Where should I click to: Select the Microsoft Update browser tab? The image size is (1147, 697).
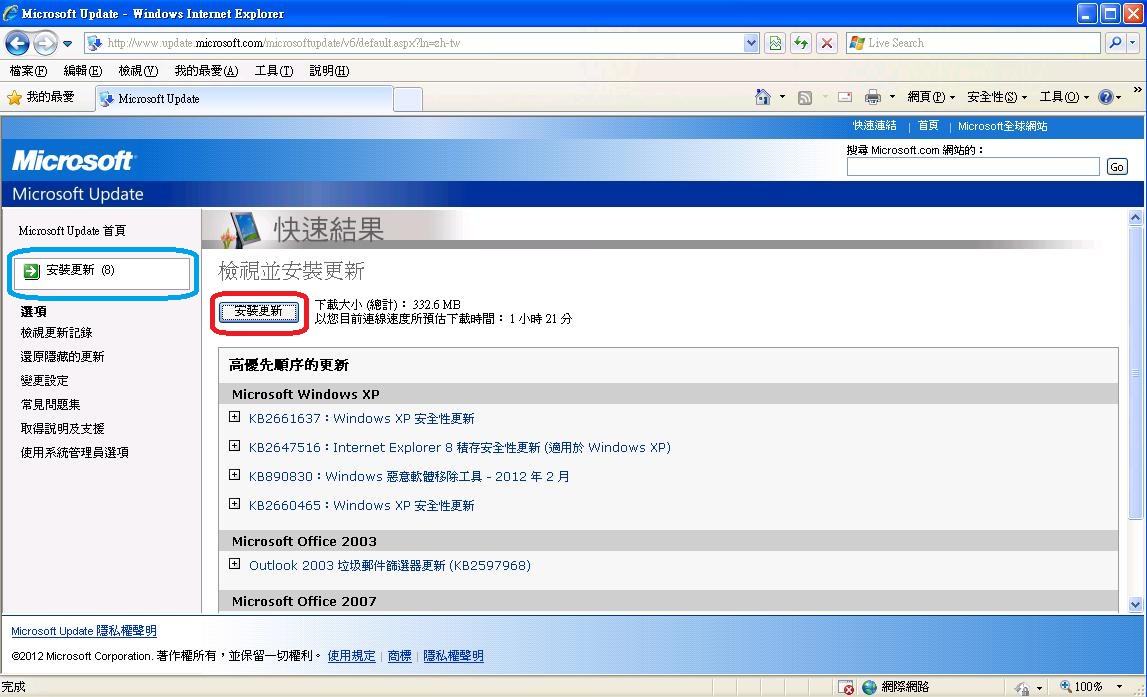[x=244, y=99]
